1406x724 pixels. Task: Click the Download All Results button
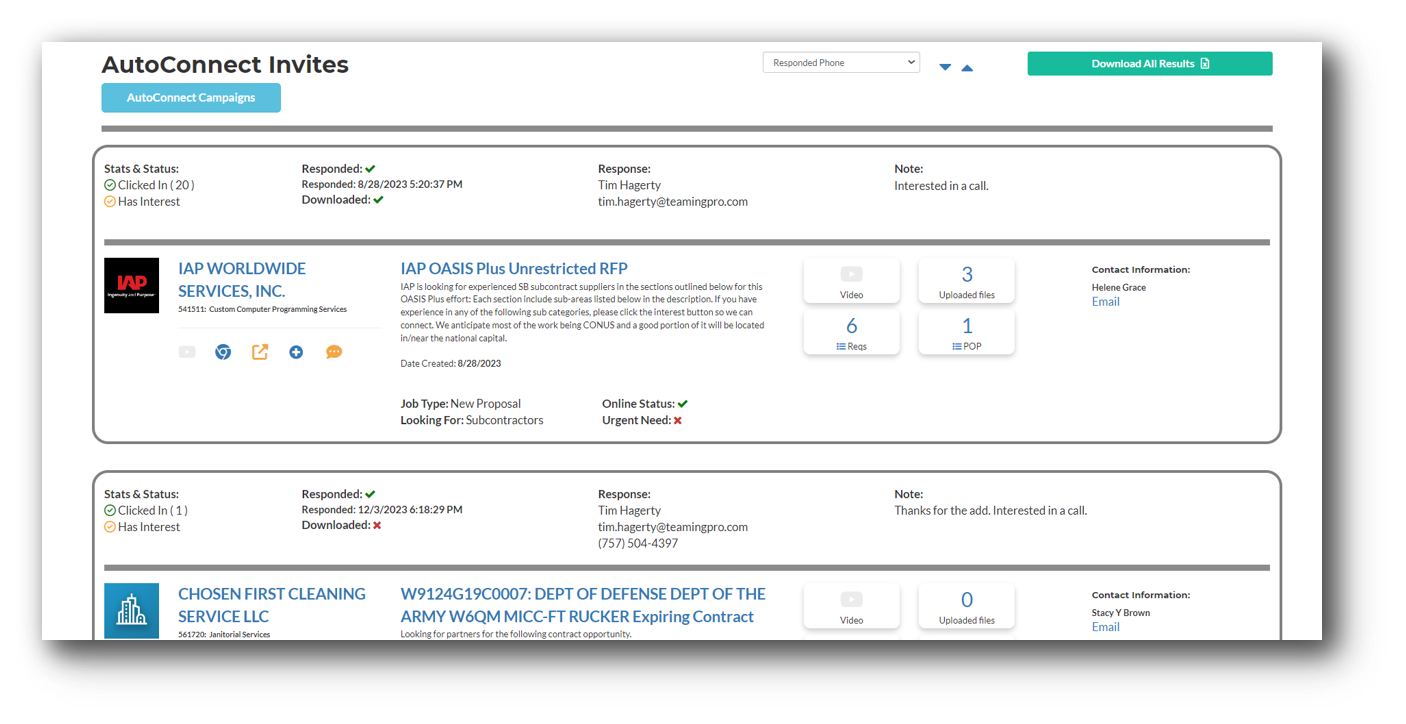pyautogui.click(x=1149, y=64)
